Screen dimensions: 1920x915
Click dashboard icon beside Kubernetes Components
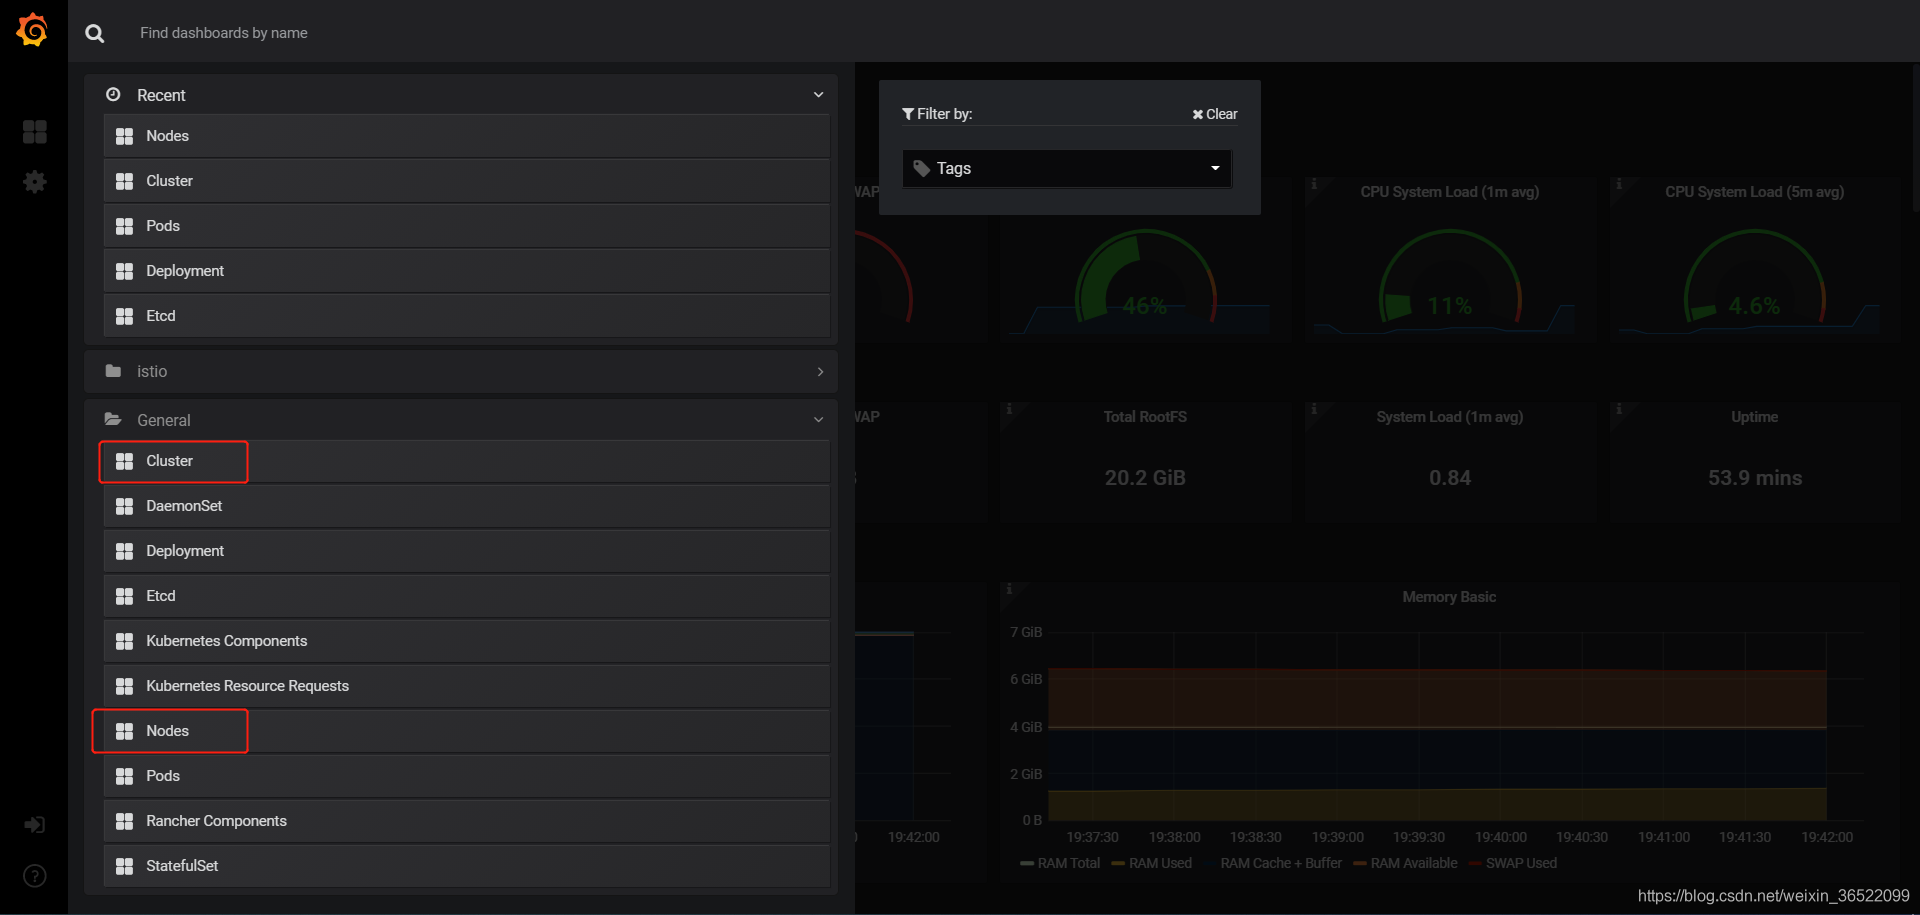coord(125,641)
